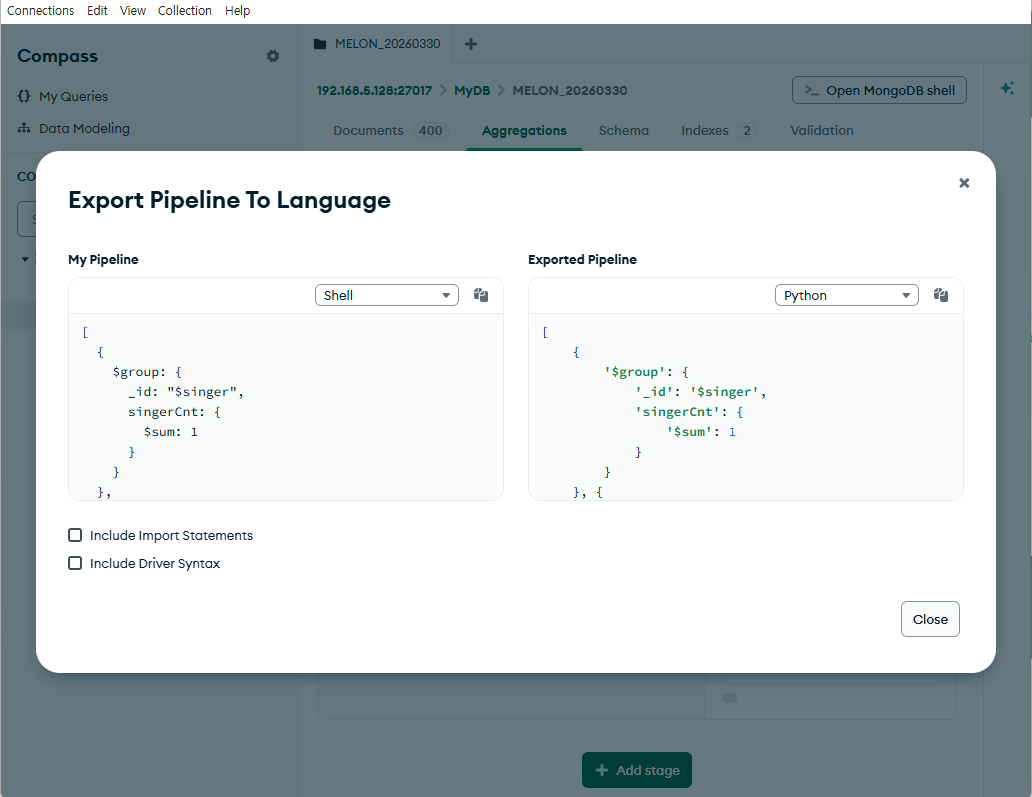
Task: Switch to the Schema tab
Action: tap(623, 130)
